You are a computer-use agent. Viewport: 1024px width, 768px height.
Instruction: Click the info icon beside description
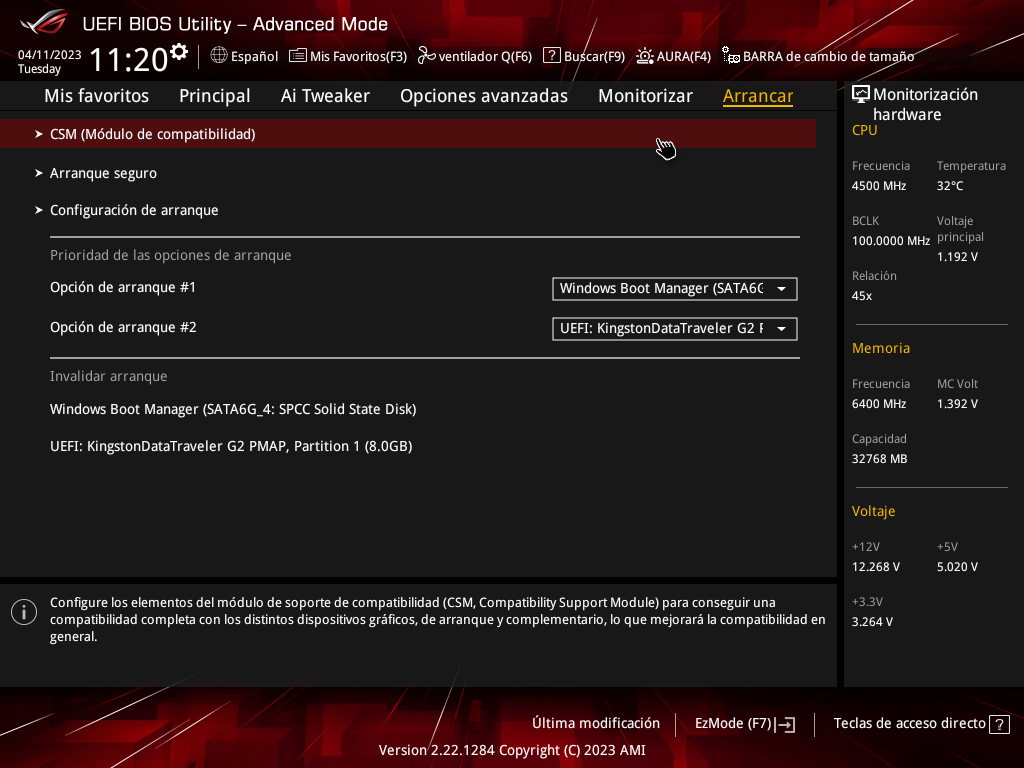[x=24, y=612]
